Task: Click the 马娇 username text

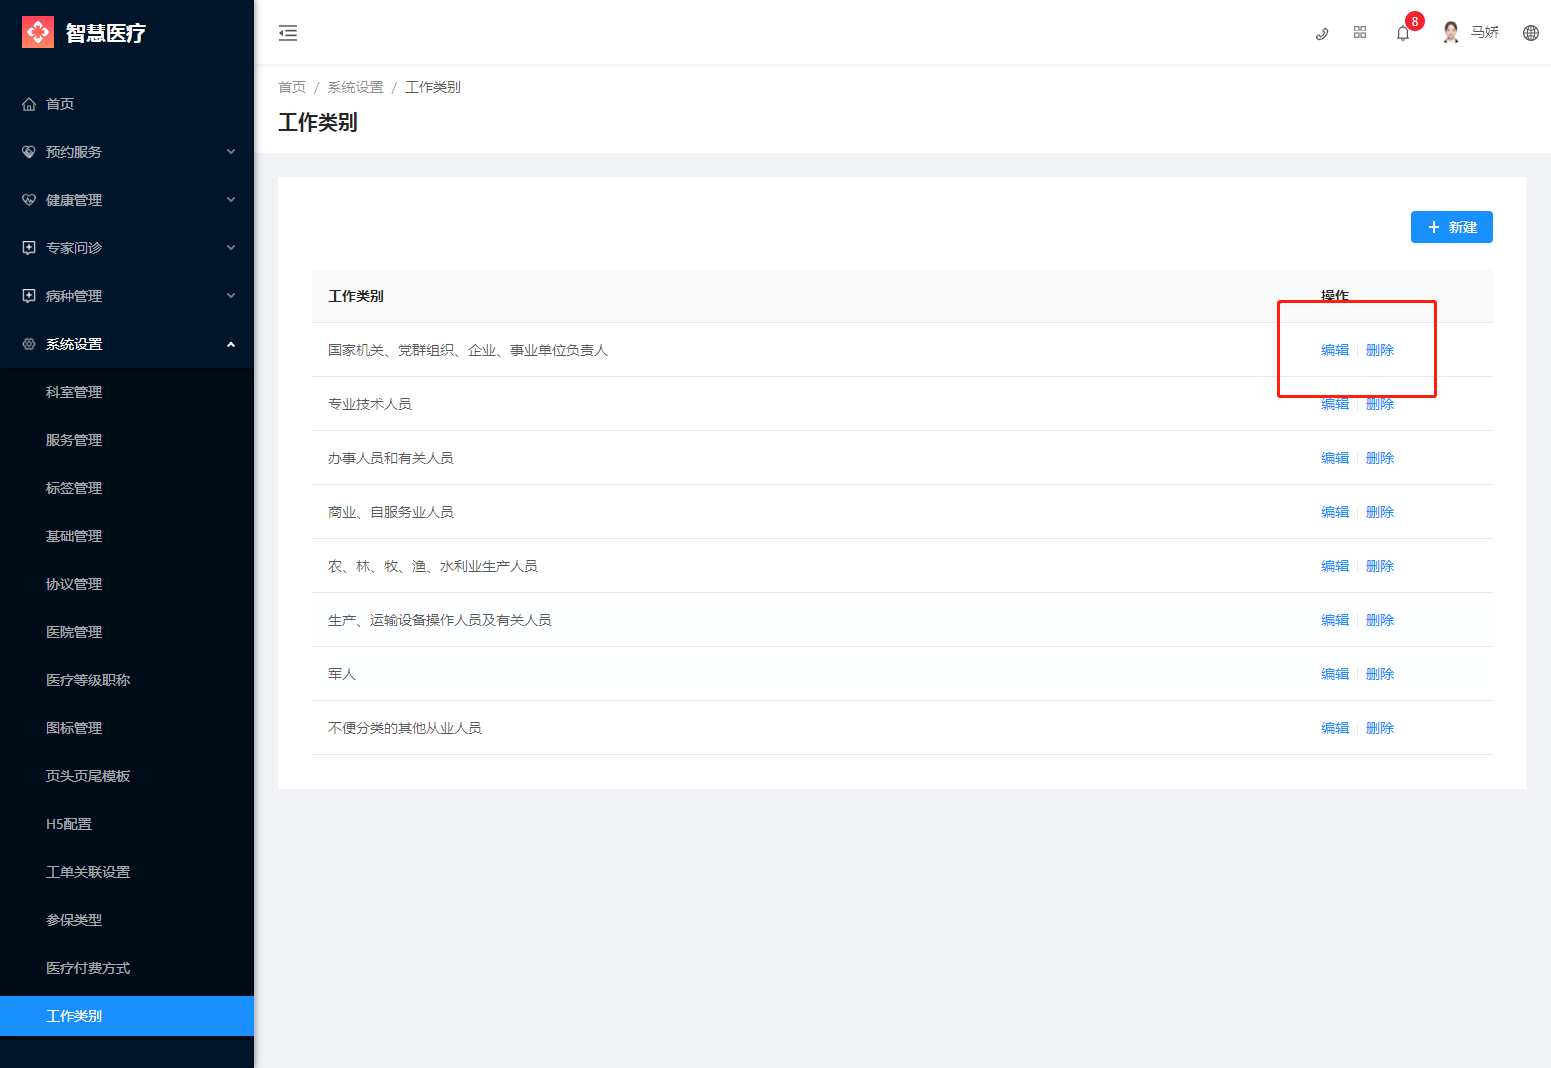Action: coord(1485,33)
